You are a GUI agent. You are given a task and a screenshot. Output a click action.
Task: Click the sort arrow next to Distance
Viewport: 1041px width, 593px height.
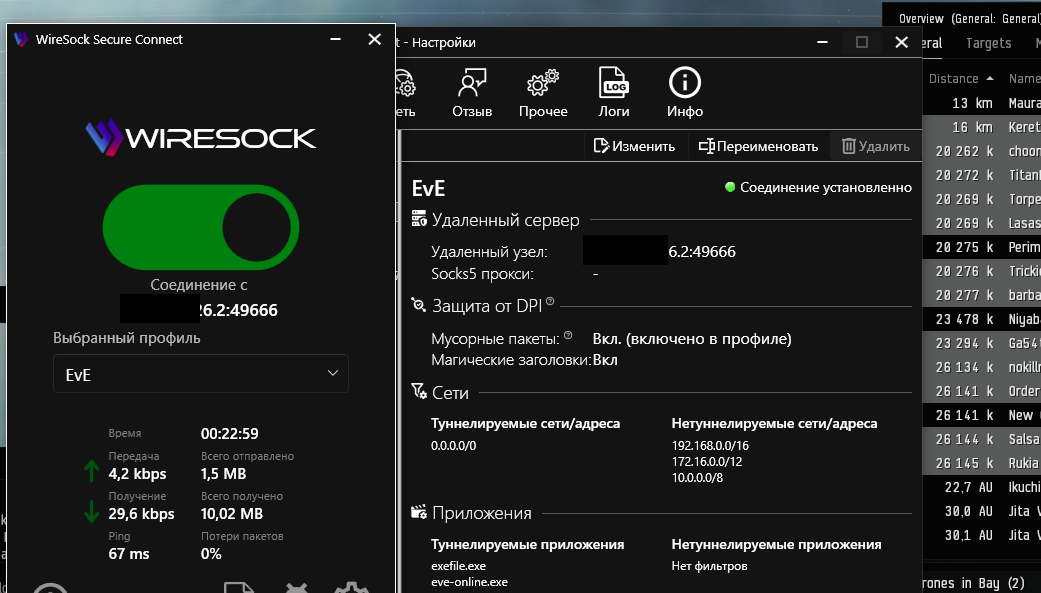(x=990, y=78)
